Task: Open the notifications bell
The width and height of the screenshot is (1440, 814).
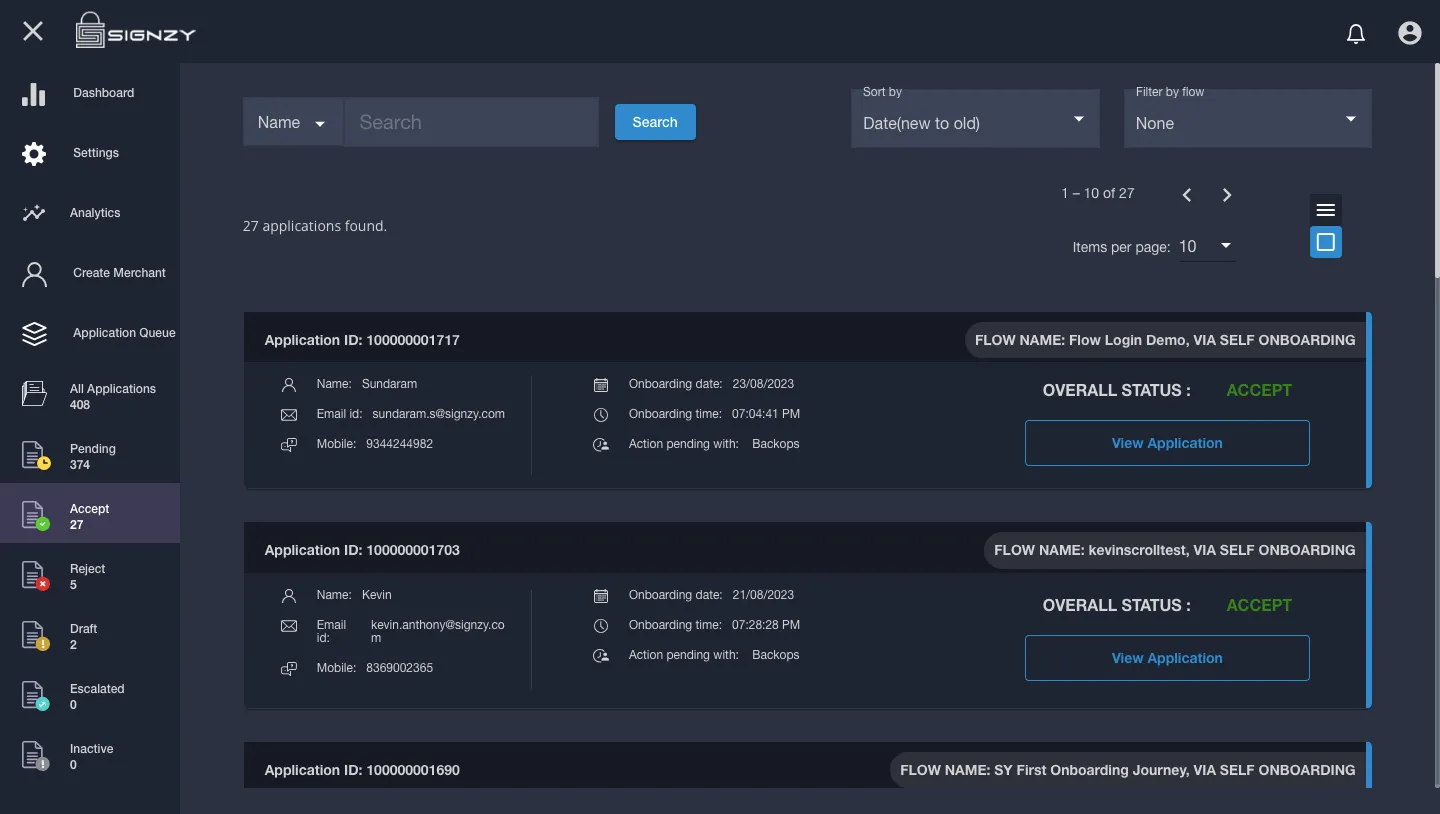Action: (x=1356, y=34)
